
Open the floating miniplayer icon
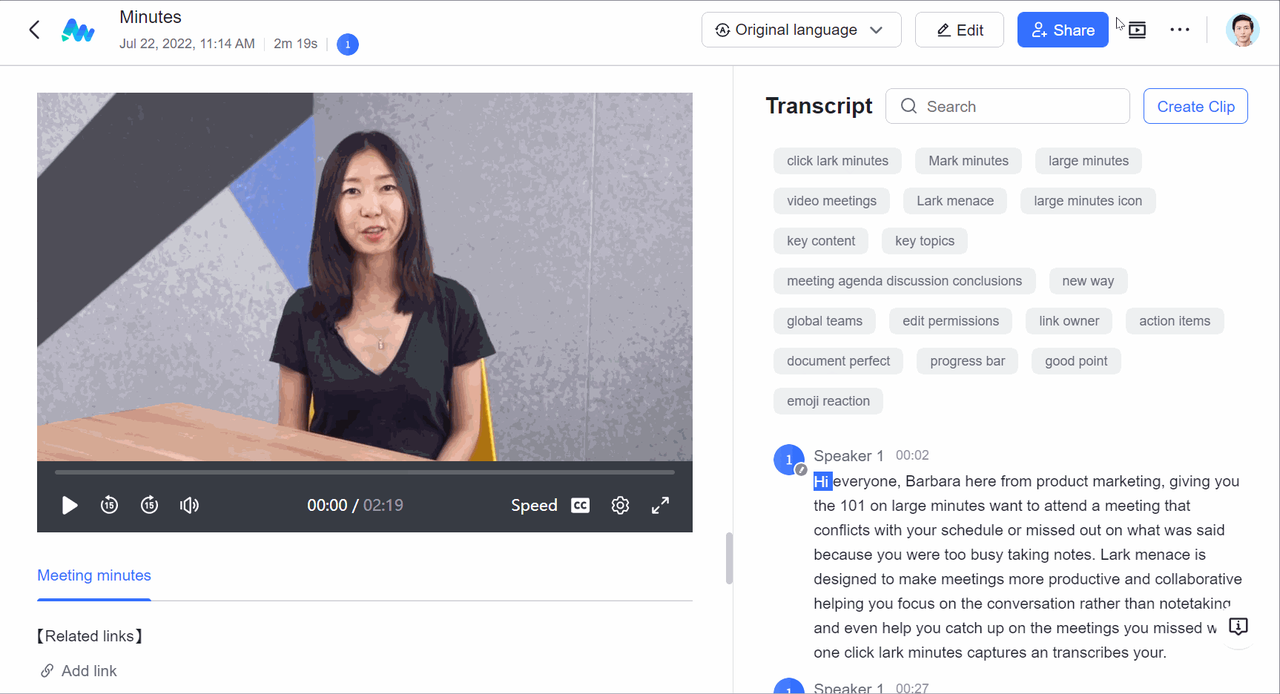pos(1136,30)
